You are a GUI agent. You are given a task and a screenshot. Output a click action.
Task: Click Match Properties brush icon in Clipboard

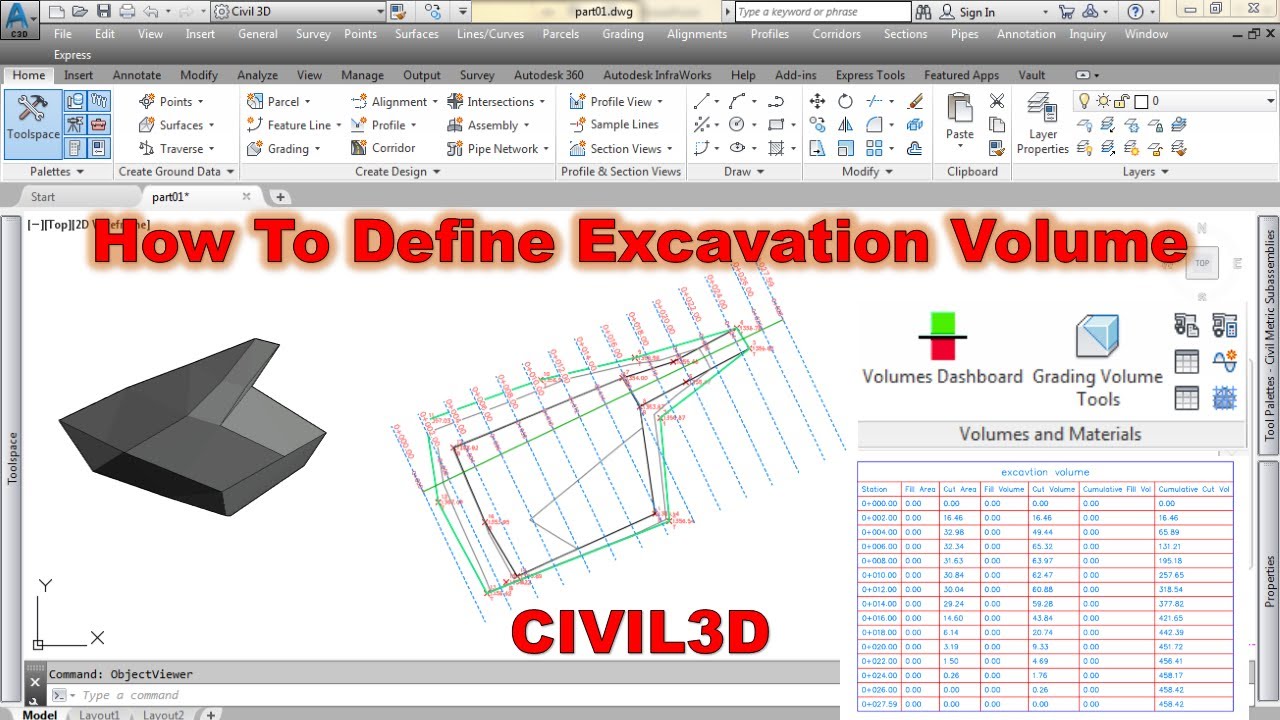997,148
